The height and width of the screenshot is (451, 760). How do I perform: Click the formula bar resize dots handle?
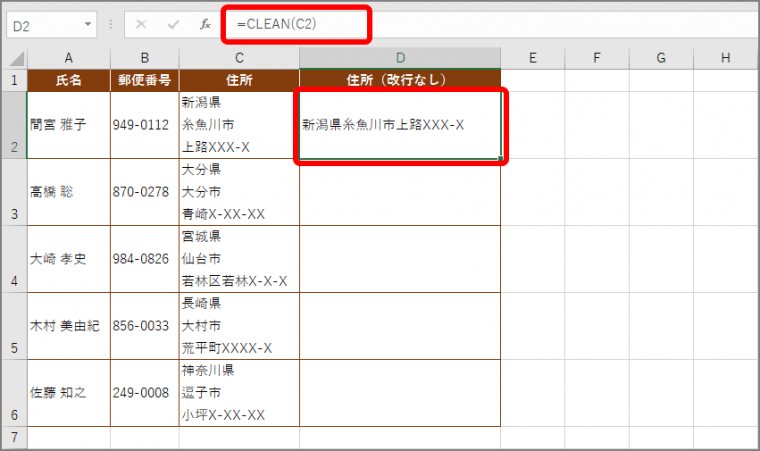(x=111, y=24)
